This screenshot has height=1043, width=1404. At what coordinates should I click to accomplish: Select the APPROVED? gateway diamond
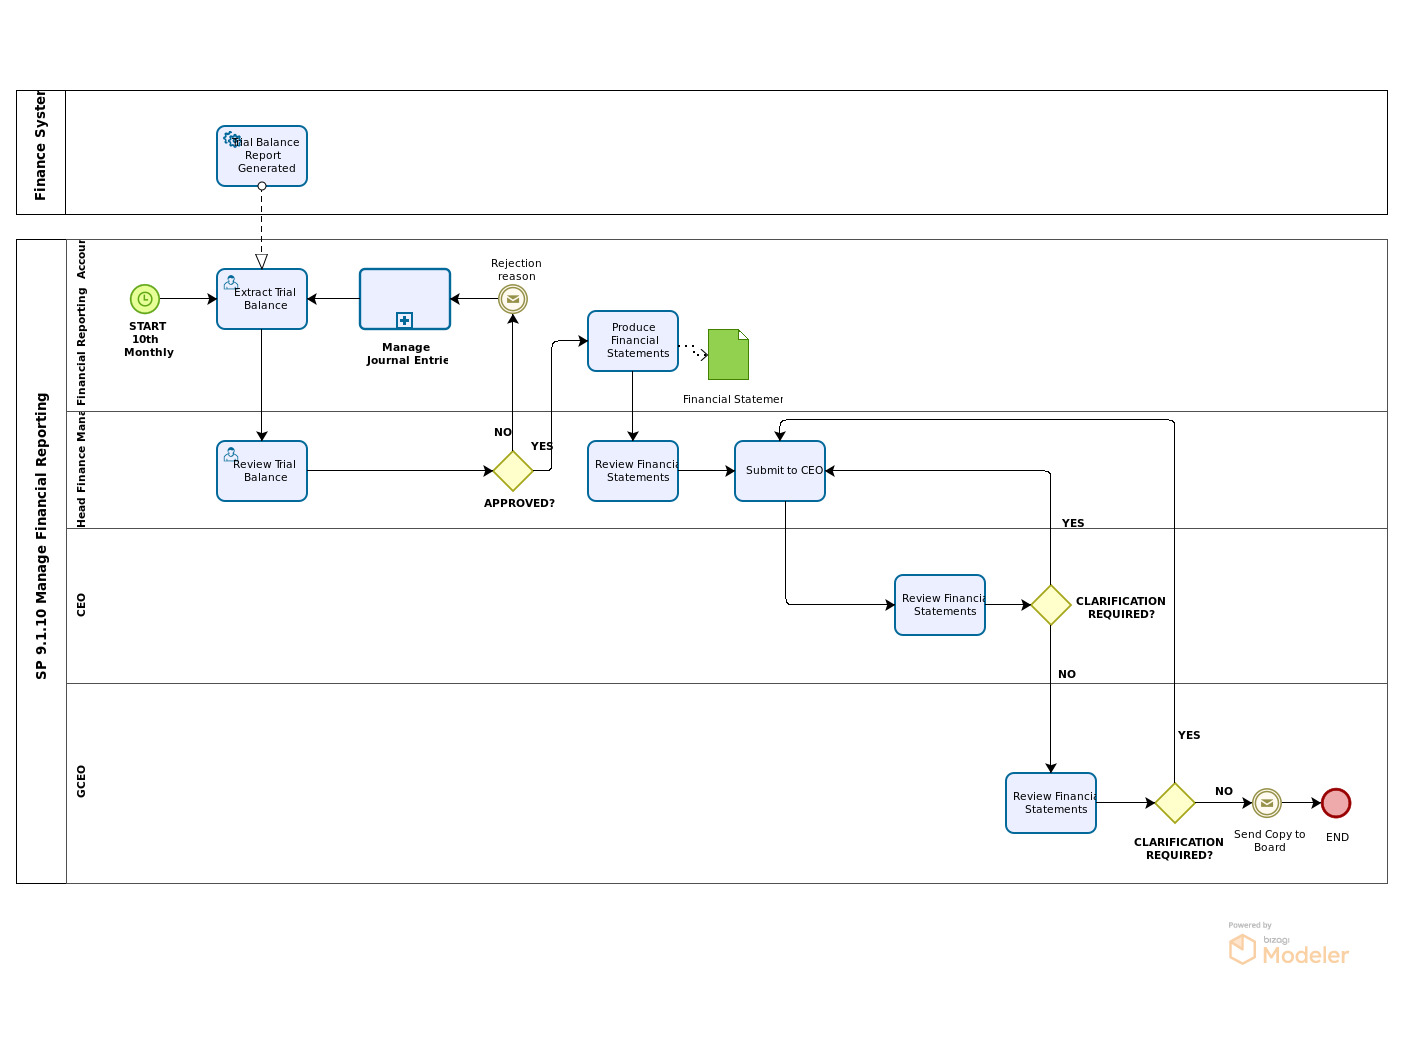(513, 471)
